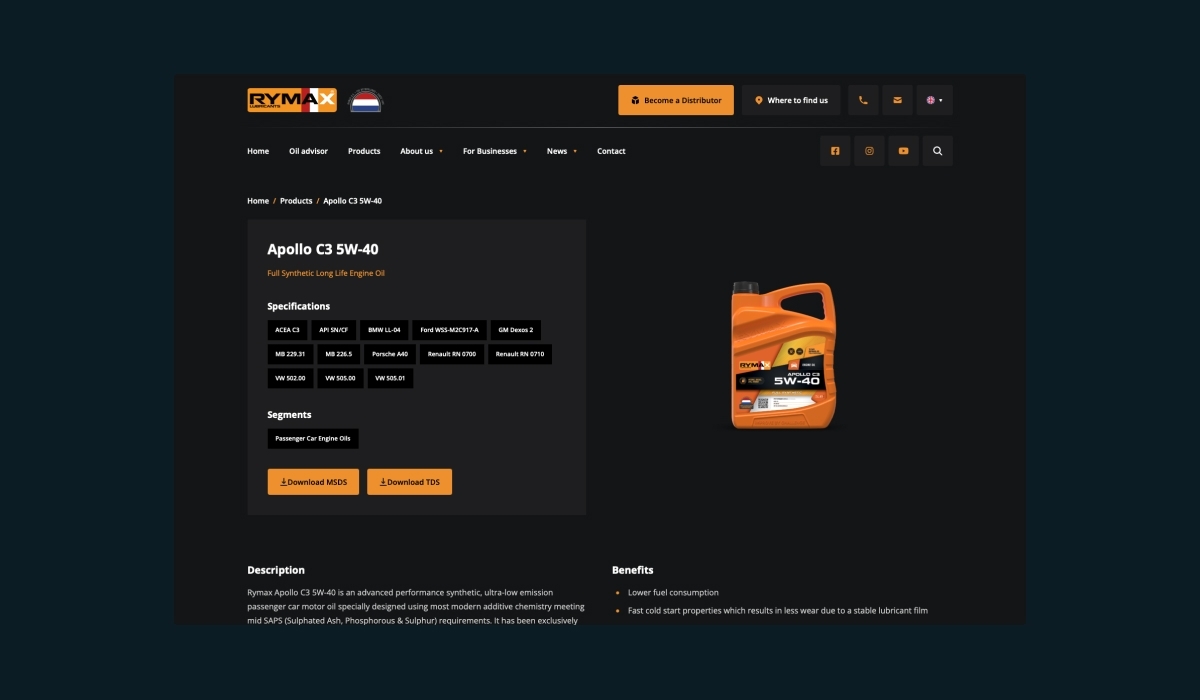Select the Renault RN 0700 tag
The image size is (1200, 700).
point(452,354)
